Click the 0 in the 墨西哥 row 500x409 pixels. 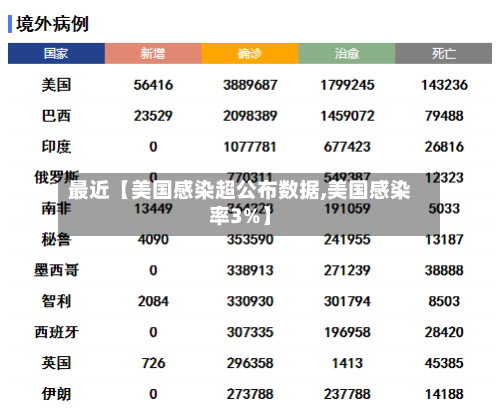pyautogui.click(x=153, y=270)
